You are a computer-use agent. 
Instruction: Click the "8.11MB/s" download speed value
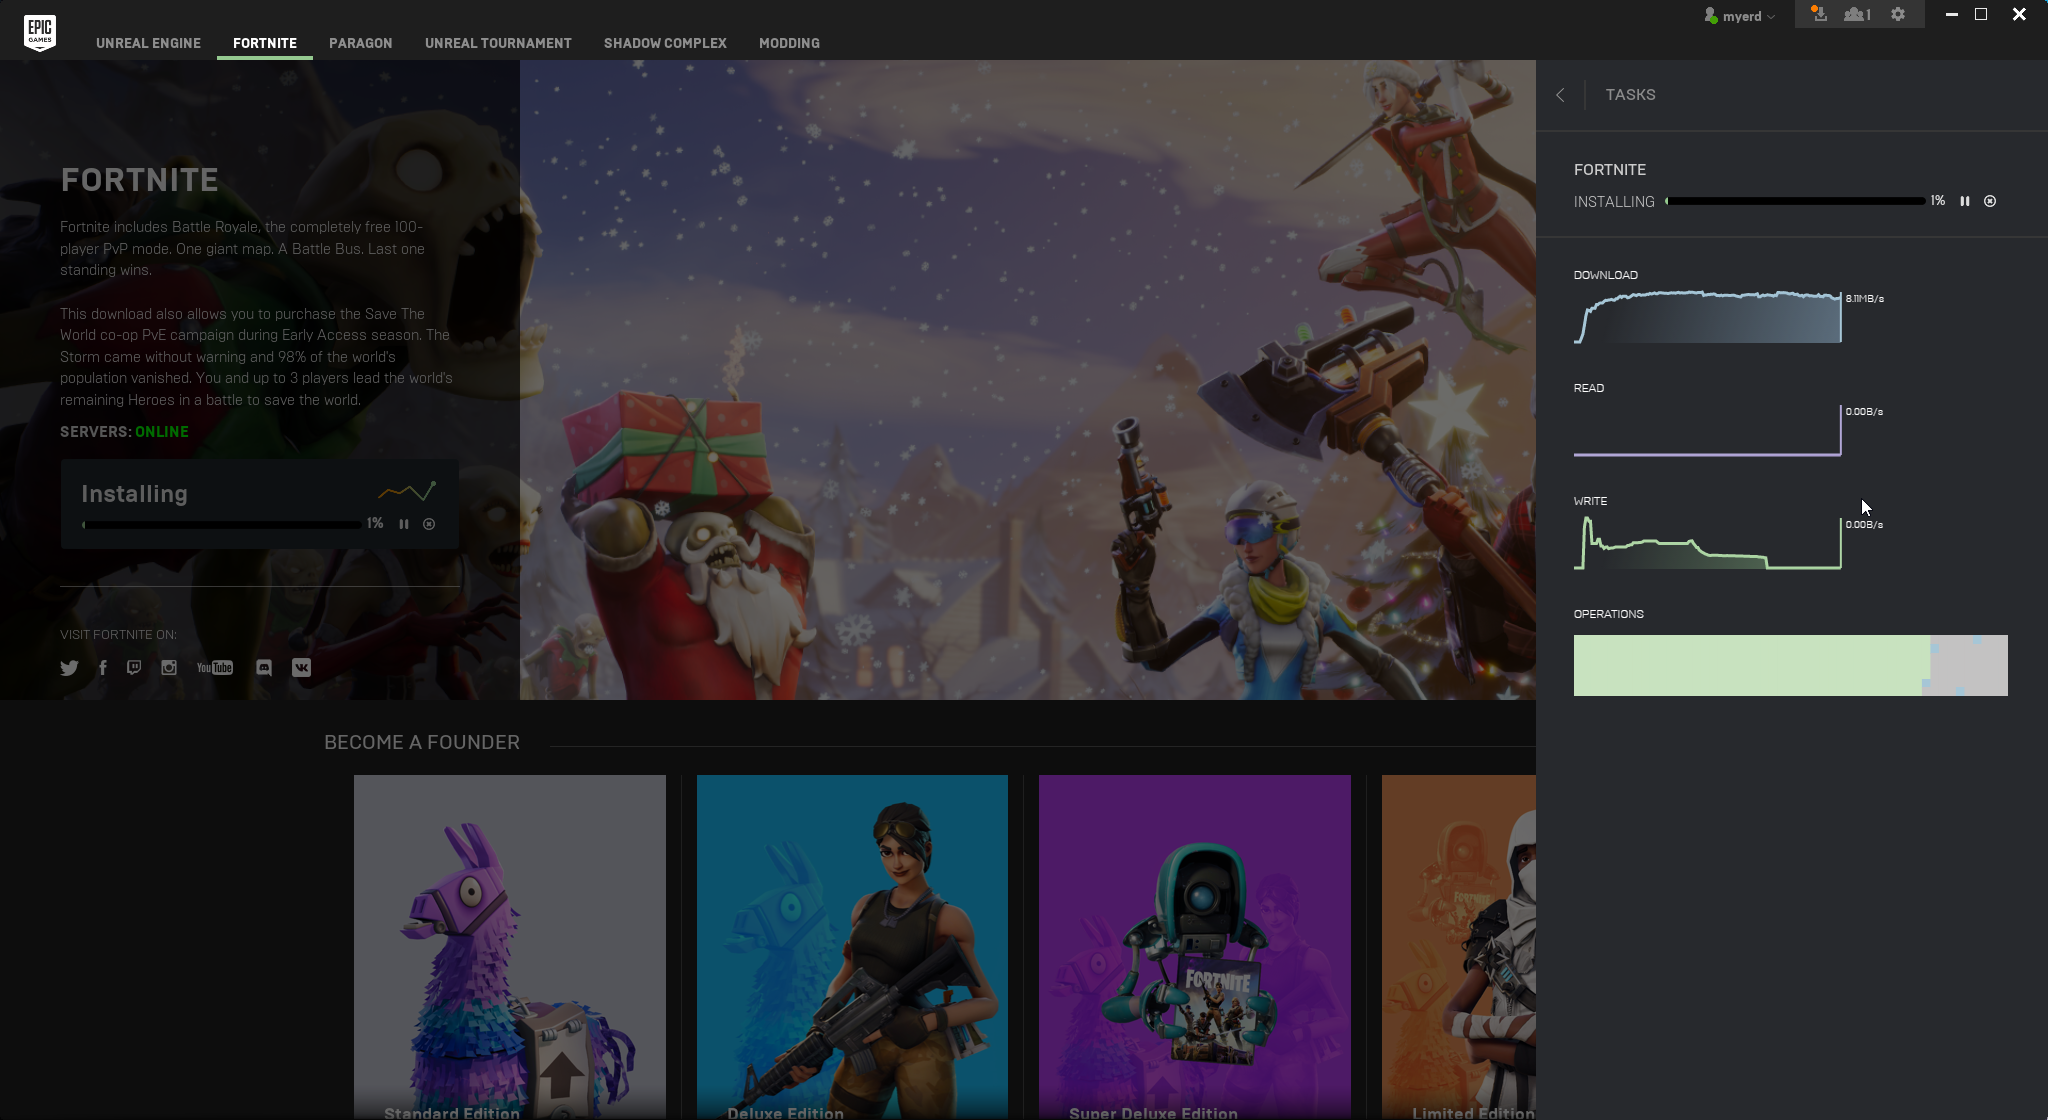(x=1865, y=299)
